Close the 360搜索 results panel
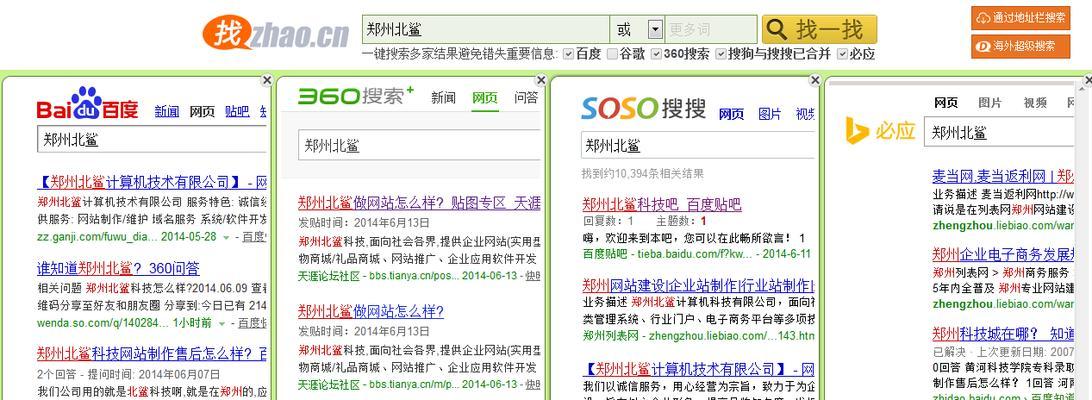The height and width of the screenshot is (400, 1092). click(x=541, y=80)
